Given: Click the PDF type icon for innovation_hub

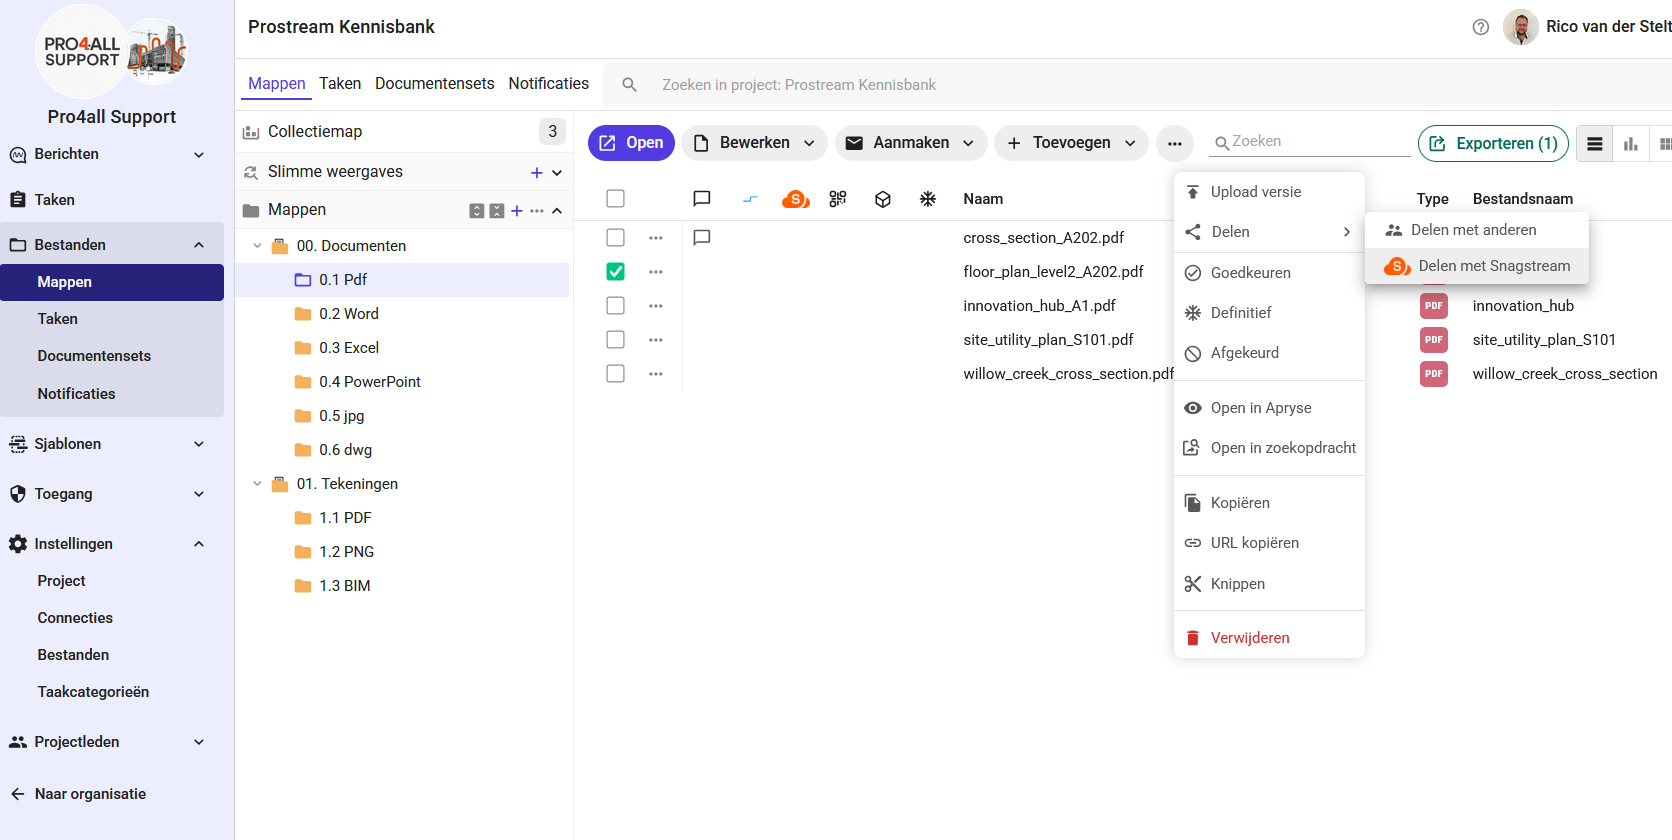Looking at the screenshot, I should [1434, 306].
